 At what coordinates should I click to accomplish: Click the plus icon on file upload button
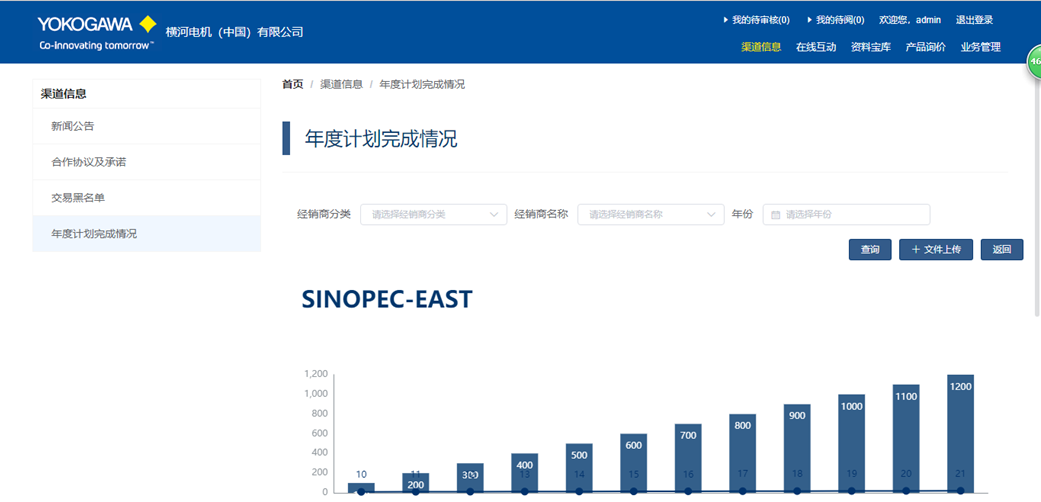coord(916,250)
